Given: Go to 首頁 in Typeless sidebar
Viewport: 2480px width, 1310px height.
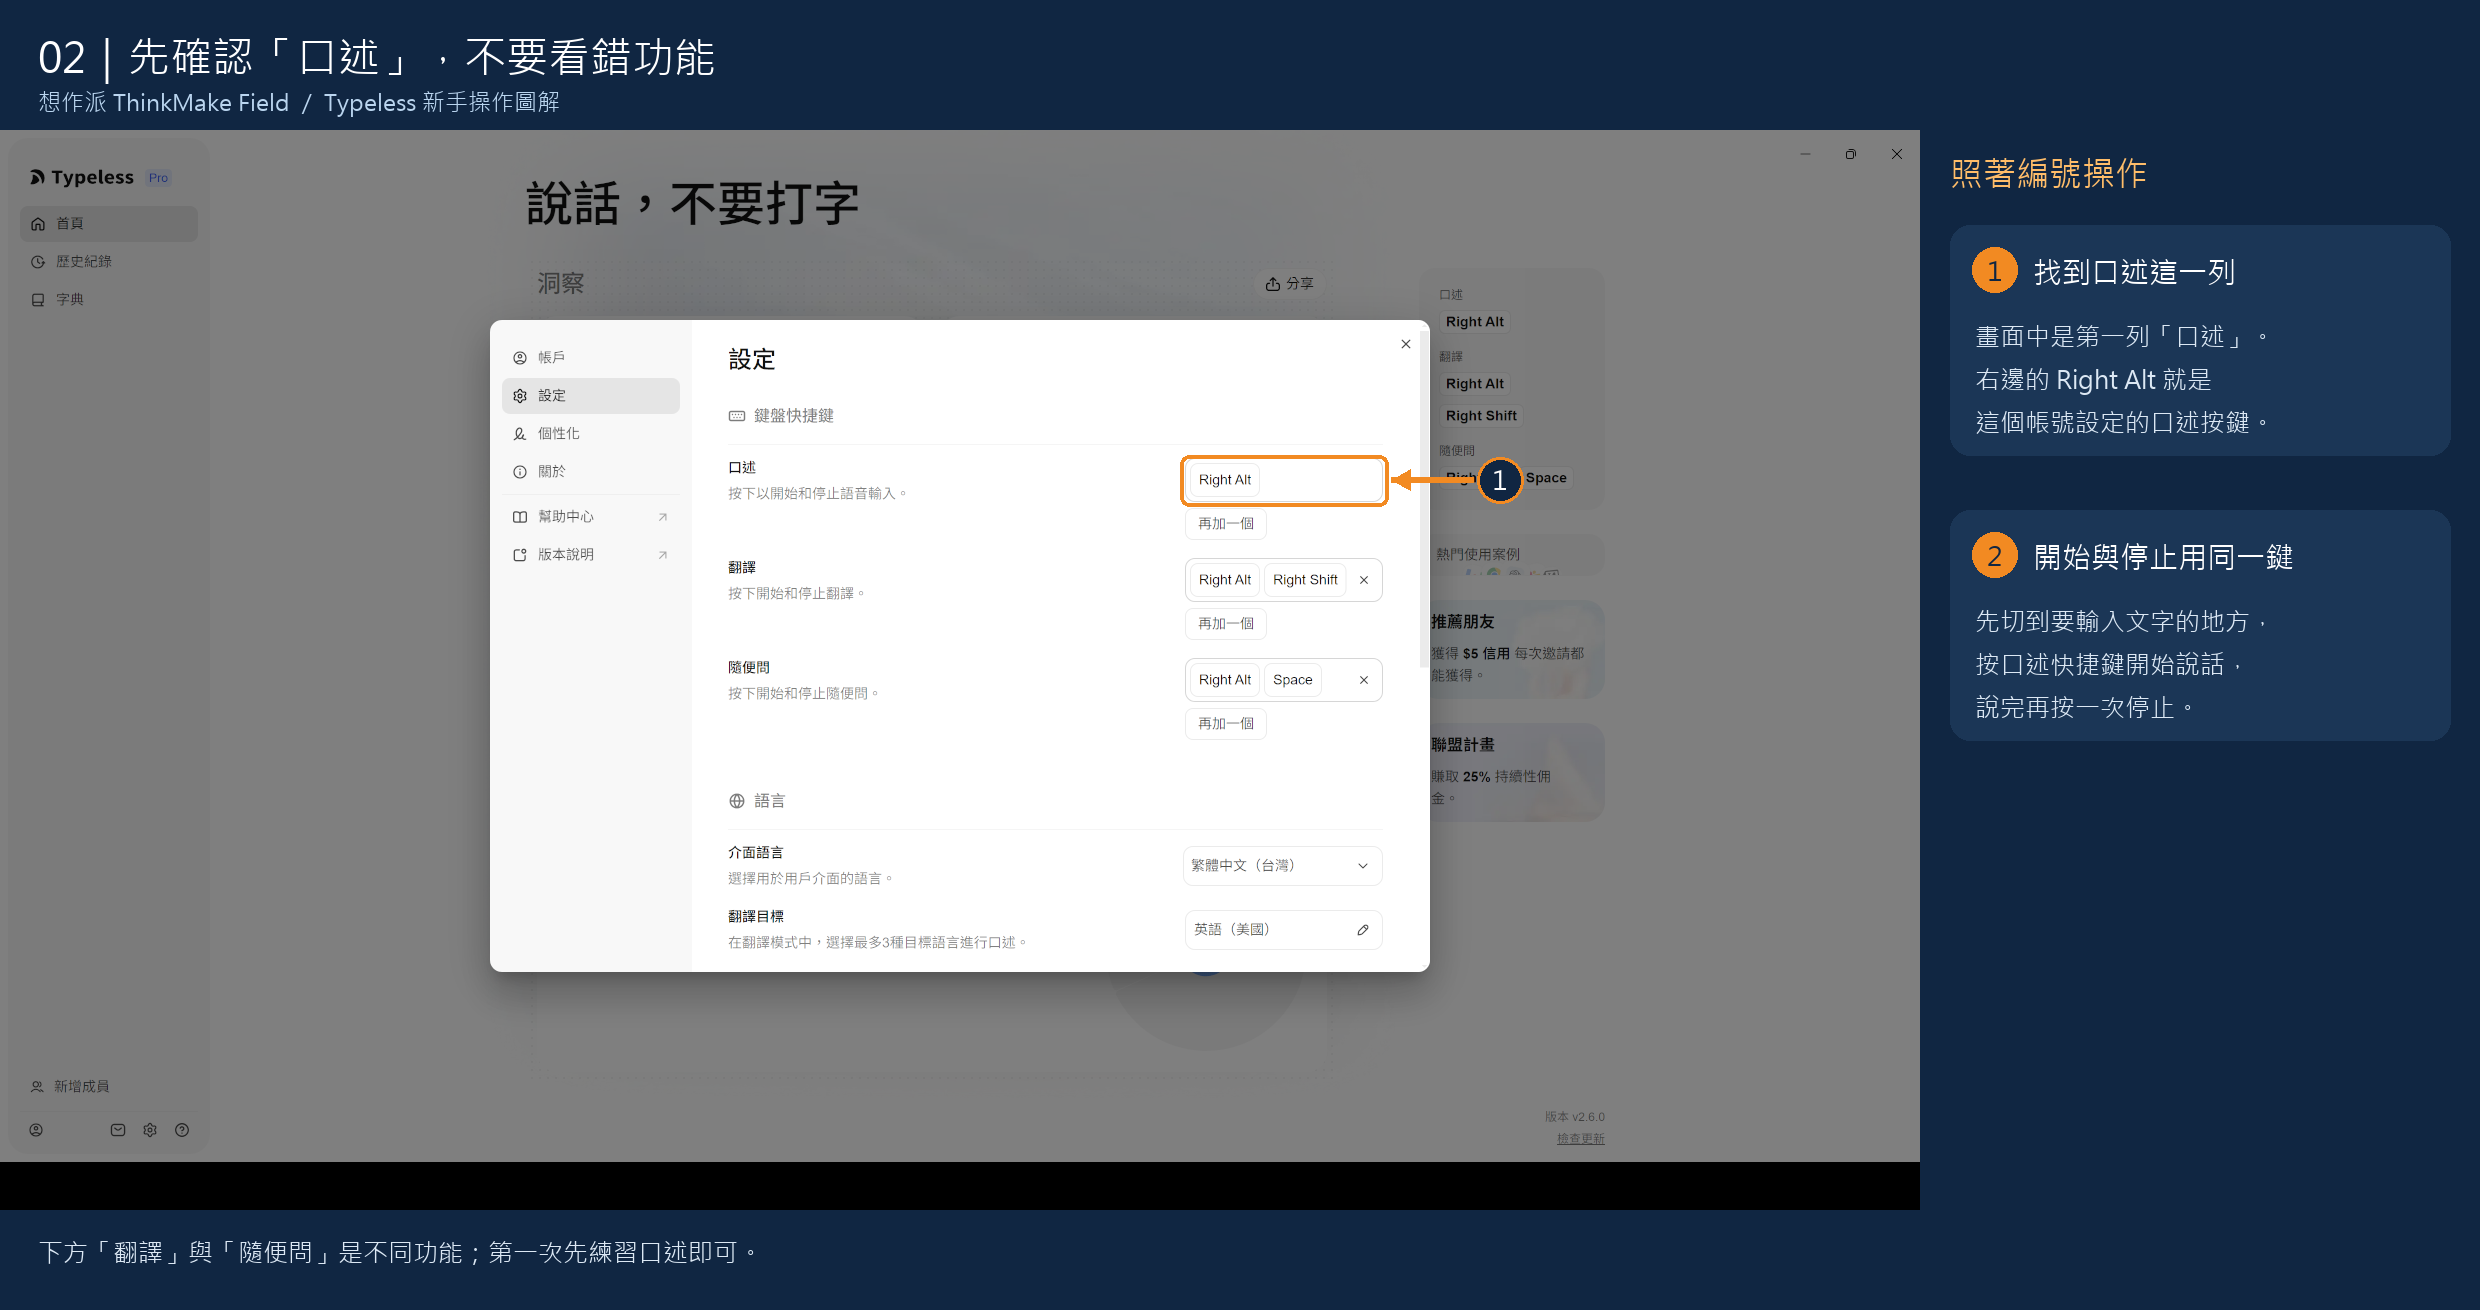Looking at the screenshot, I should [109, 223].
